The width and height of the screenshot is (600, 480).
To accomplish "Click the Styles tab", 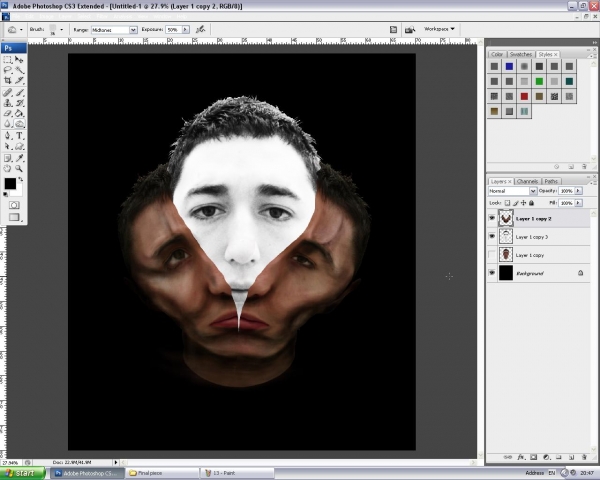I will (548, 54).
